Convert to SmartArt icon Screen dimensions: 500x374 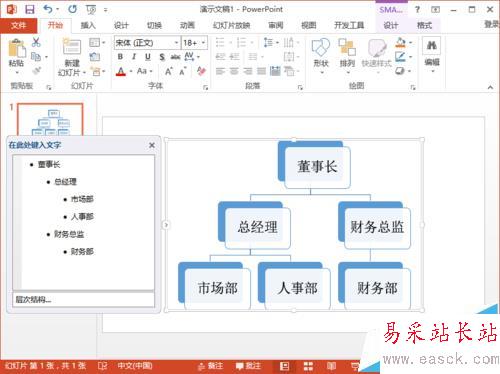click(x=292, y=71)
